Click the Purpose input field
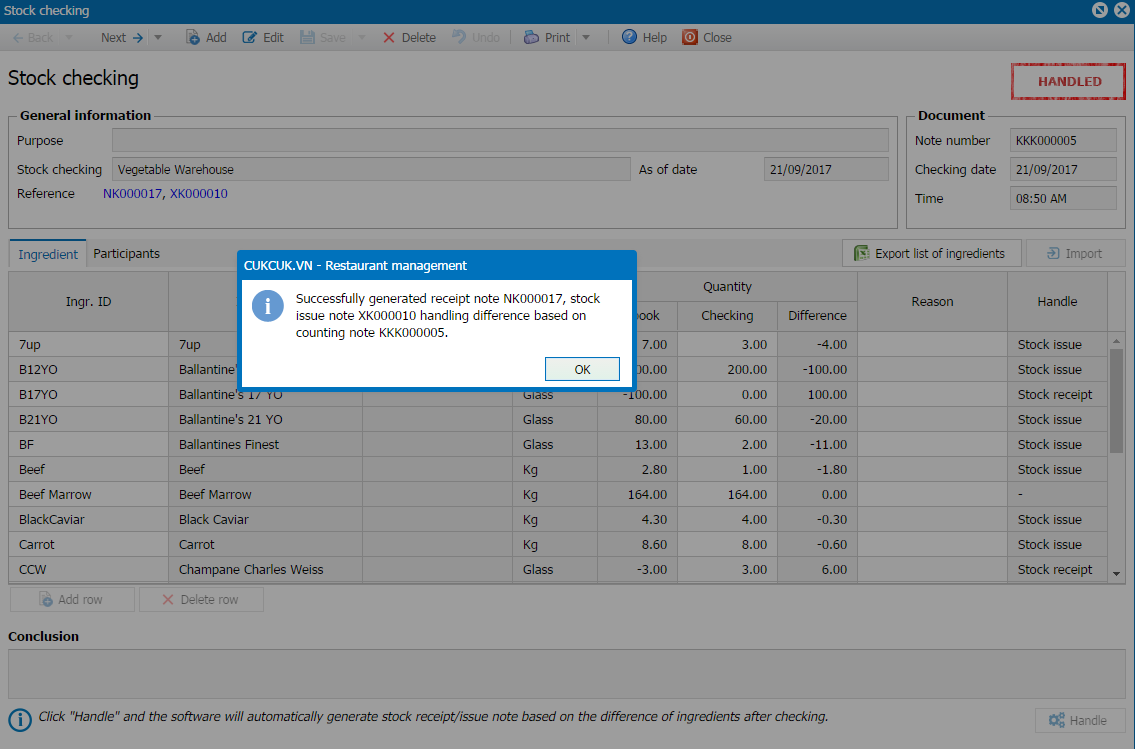The image size is (1135, 749). (x=500, y=140)
